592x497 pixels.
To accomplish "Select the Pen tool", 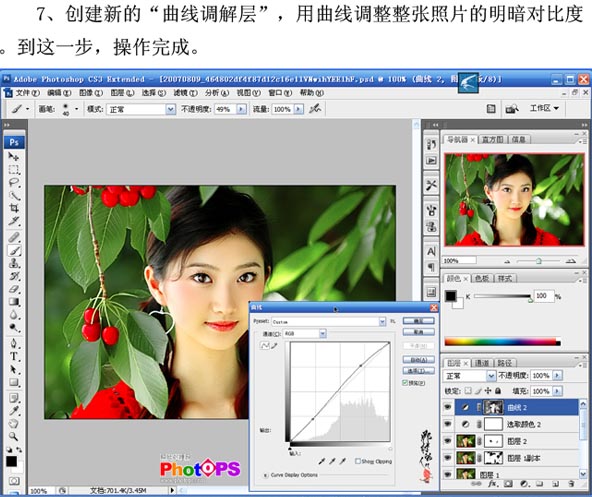I will [14, 343].
